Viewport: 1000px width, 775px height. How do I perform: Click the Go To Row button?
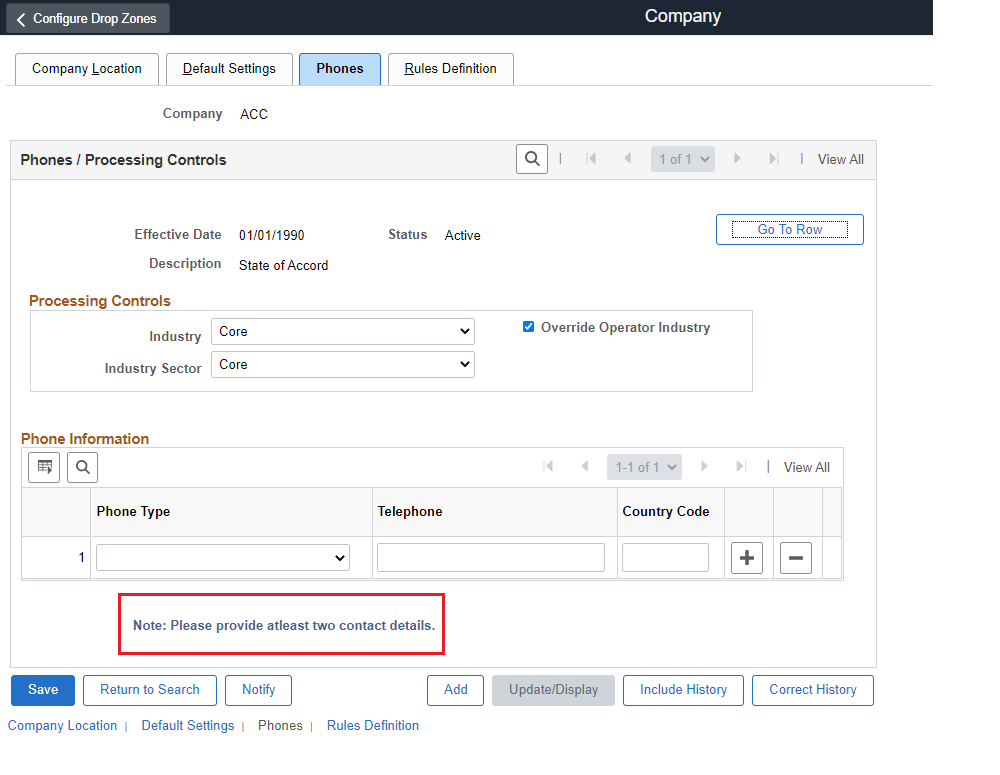pyautogui.click(x=790, y=230)
